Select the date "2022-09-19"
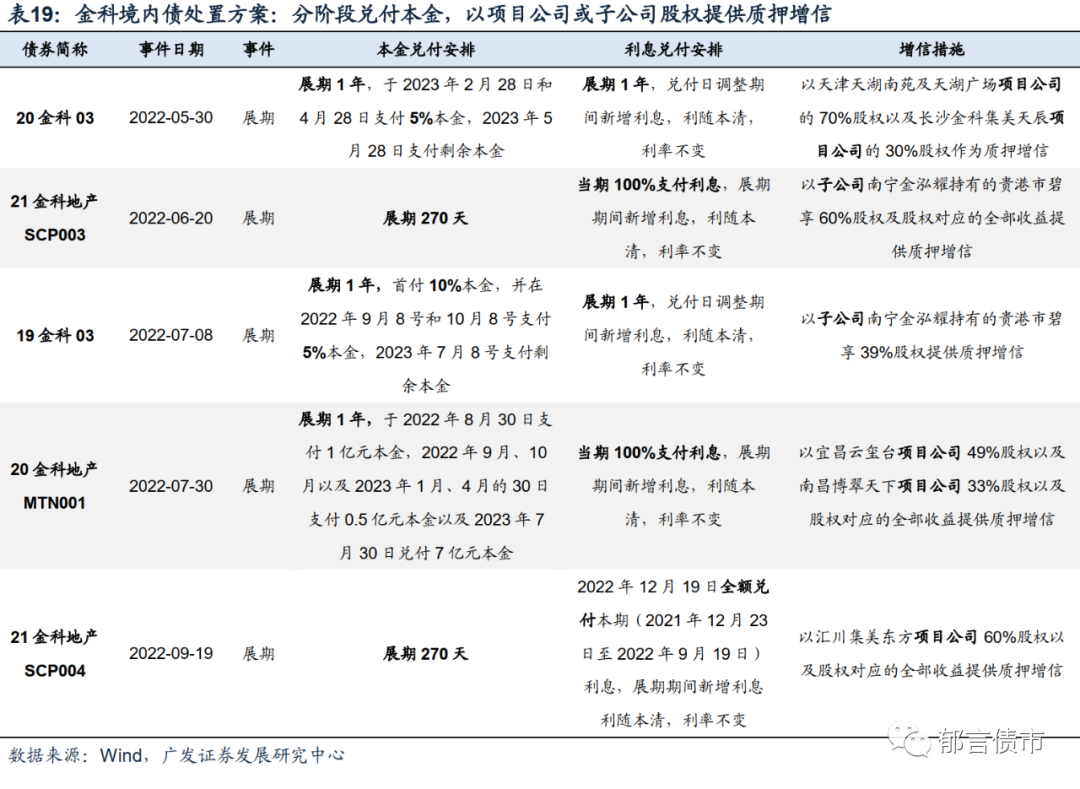 [x=171, y=653]
